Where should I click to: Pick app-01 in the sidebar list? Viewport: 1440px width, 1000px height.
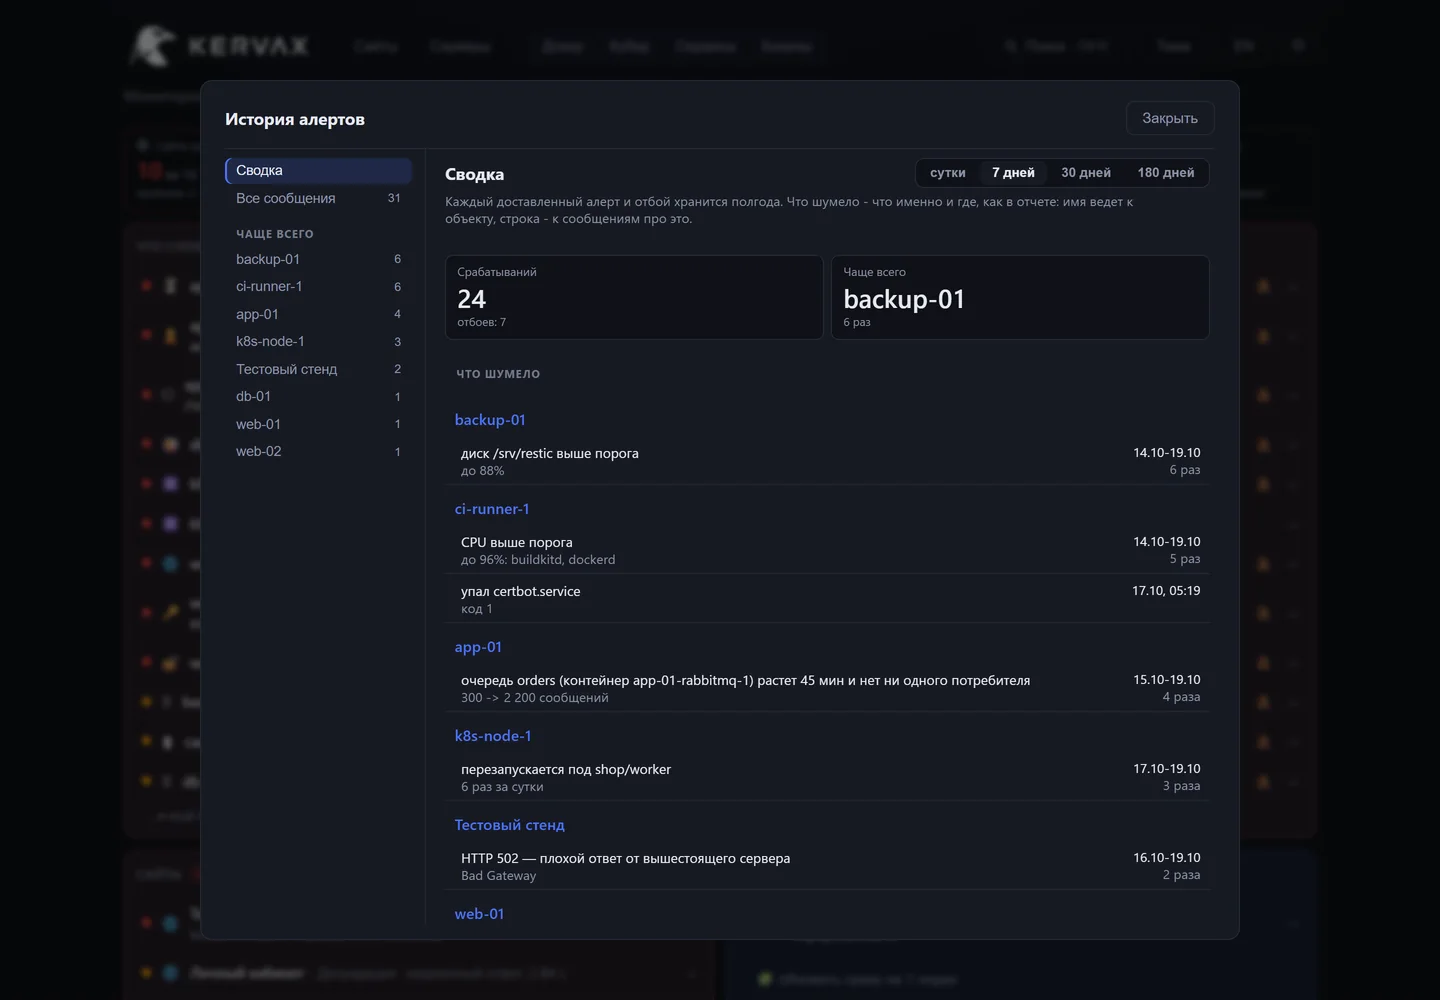pos(319,314)
